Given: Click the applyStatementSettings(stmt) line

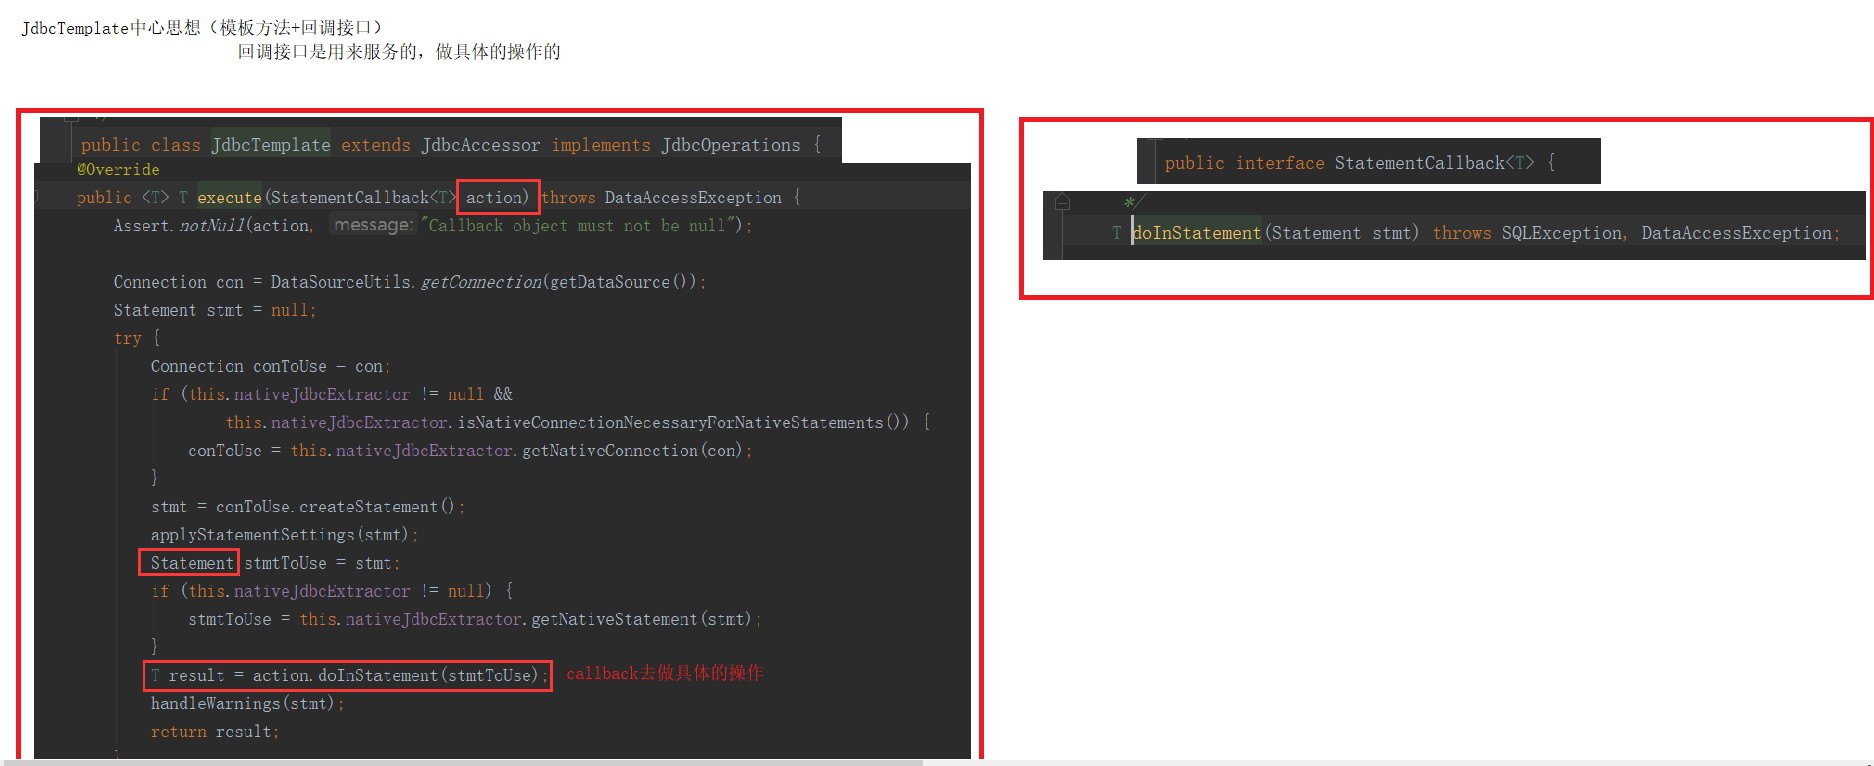Looking at the screenshot, I should (x=284, y=535).
